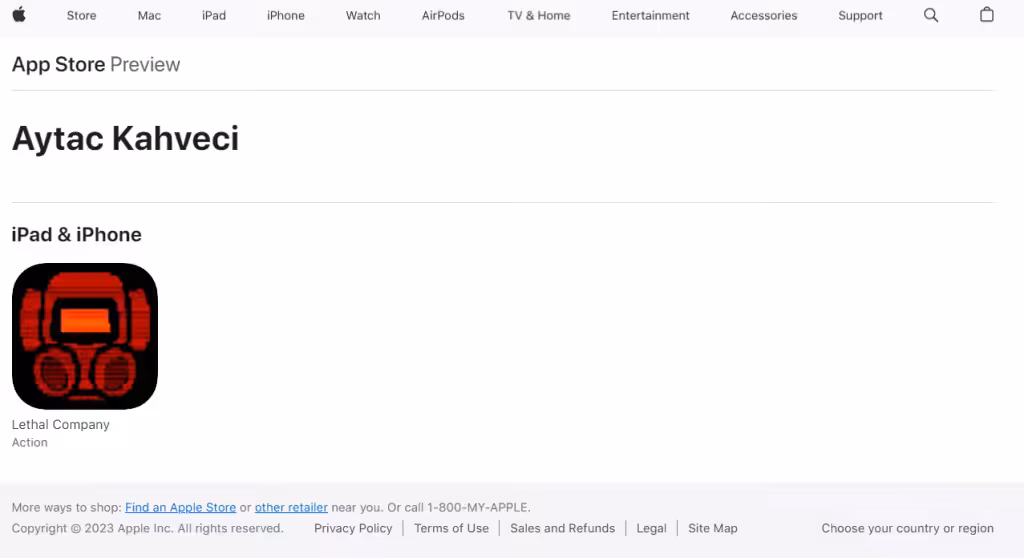Image resolution: width=1024 pixels, height=558 pixels.
Task: Open the Accessories menu
Action: (x=763, y=15)
